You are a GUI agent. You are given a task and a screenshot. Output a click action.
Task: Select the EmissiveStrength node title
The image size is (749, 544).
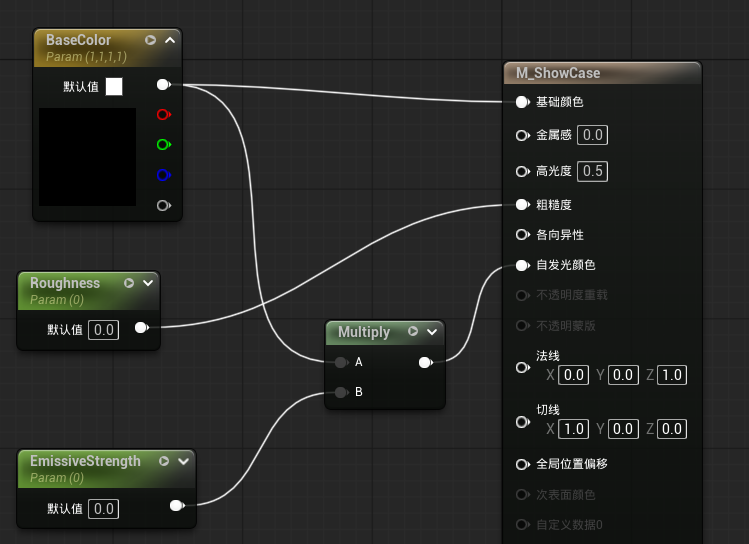point(86,461)
